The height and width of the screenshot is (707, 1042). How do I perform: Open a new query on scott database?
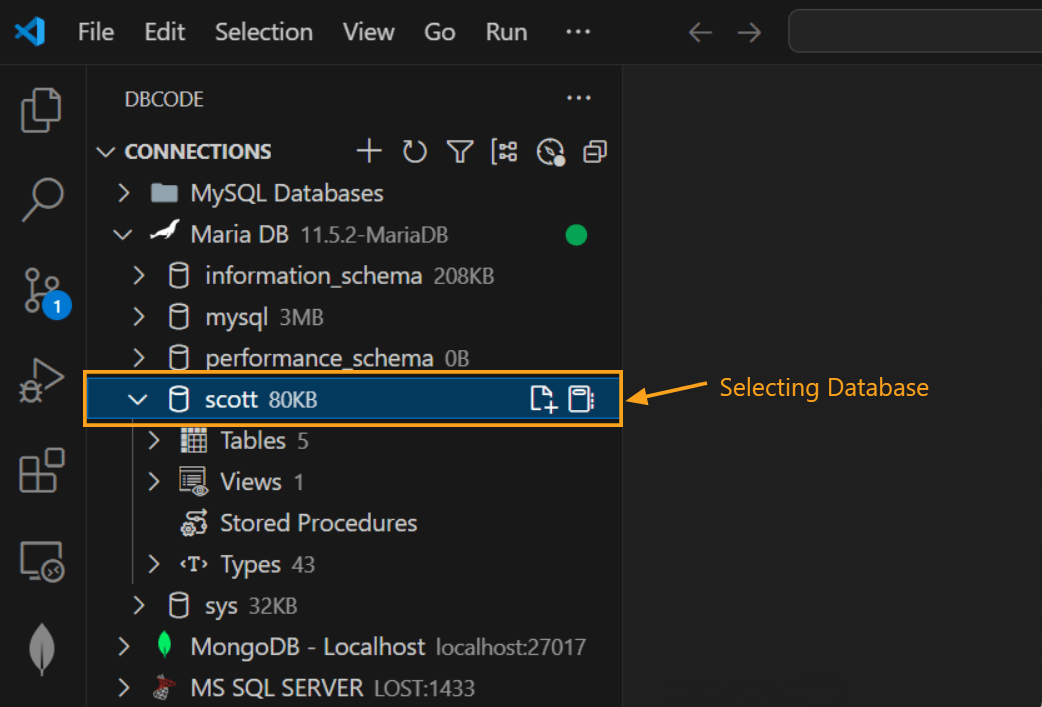pos(543,398)
